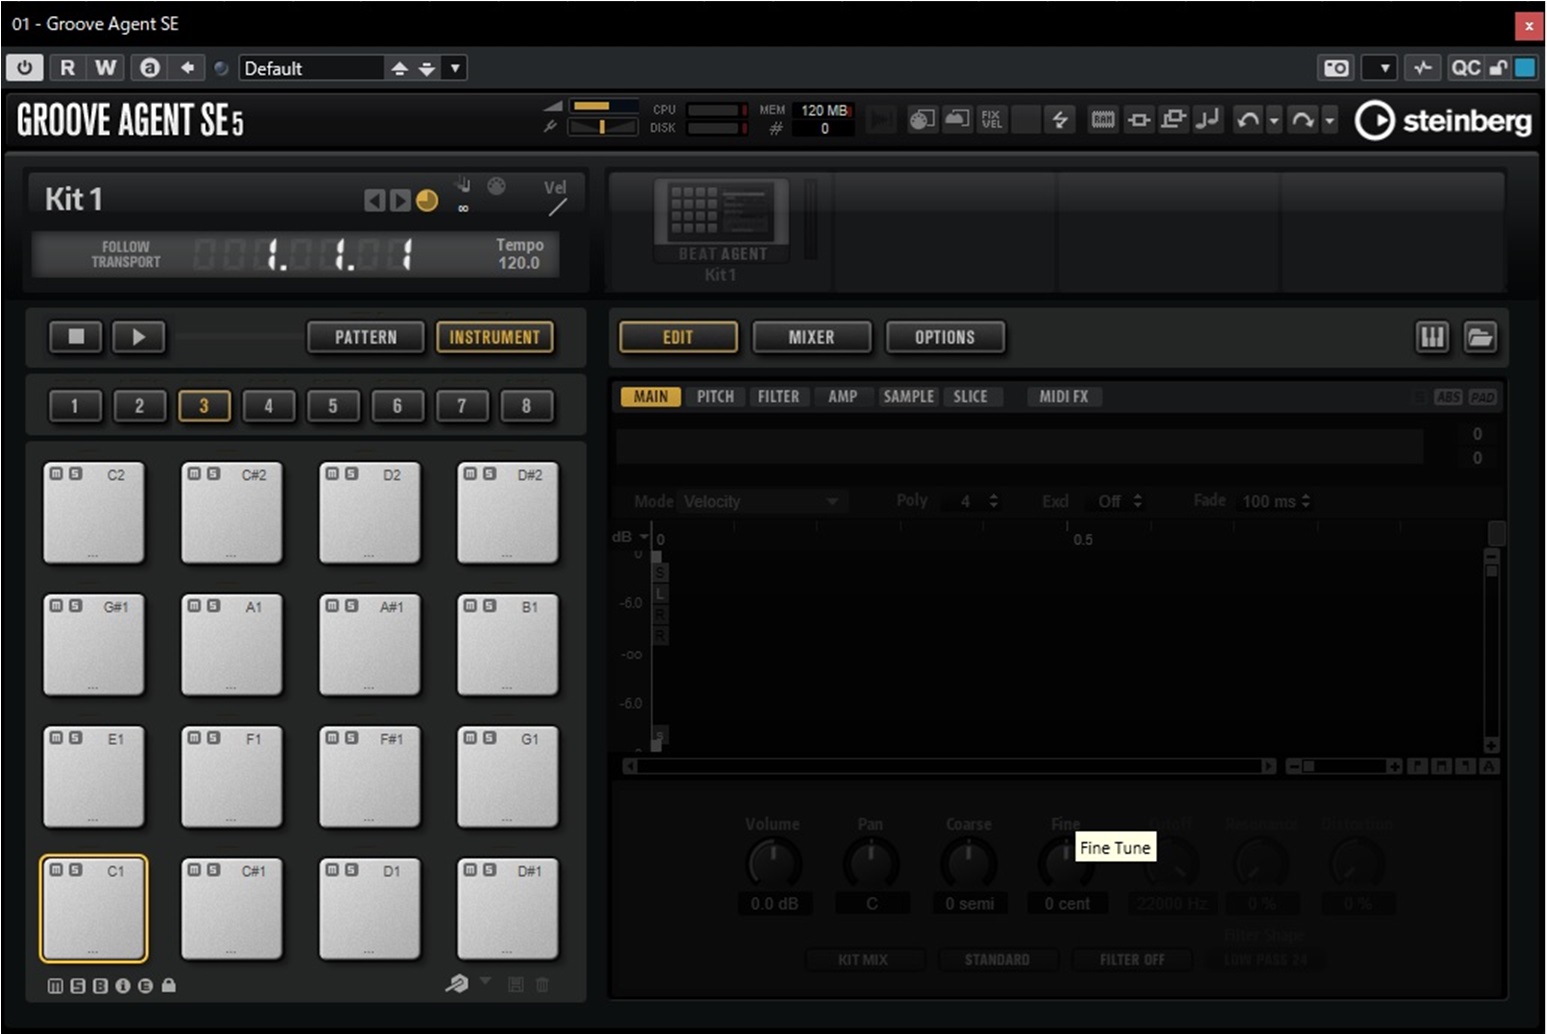The width and height of the screenshot is (1547, 1034).
Task: Click the Undo arrow icon
Action: pos(1247,120)
